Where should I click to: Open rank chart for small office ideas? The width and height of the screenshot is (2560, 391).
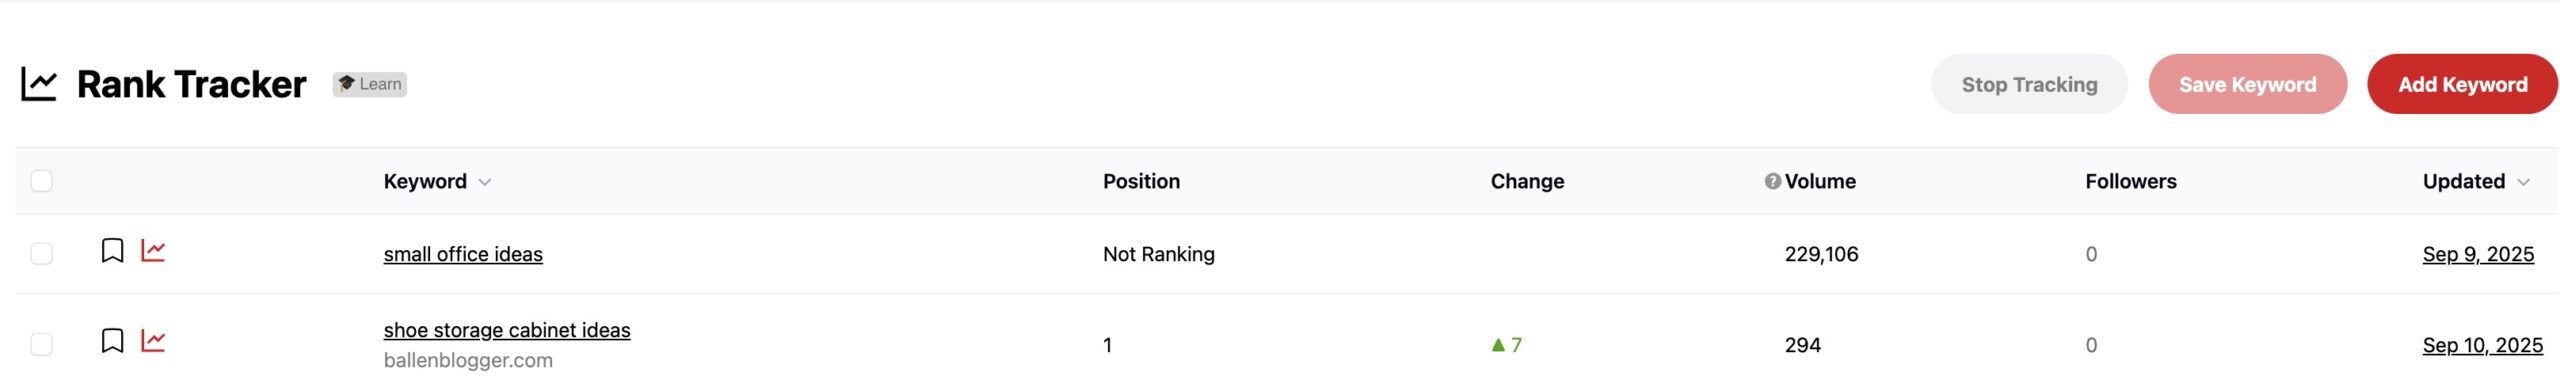[153, 250]
